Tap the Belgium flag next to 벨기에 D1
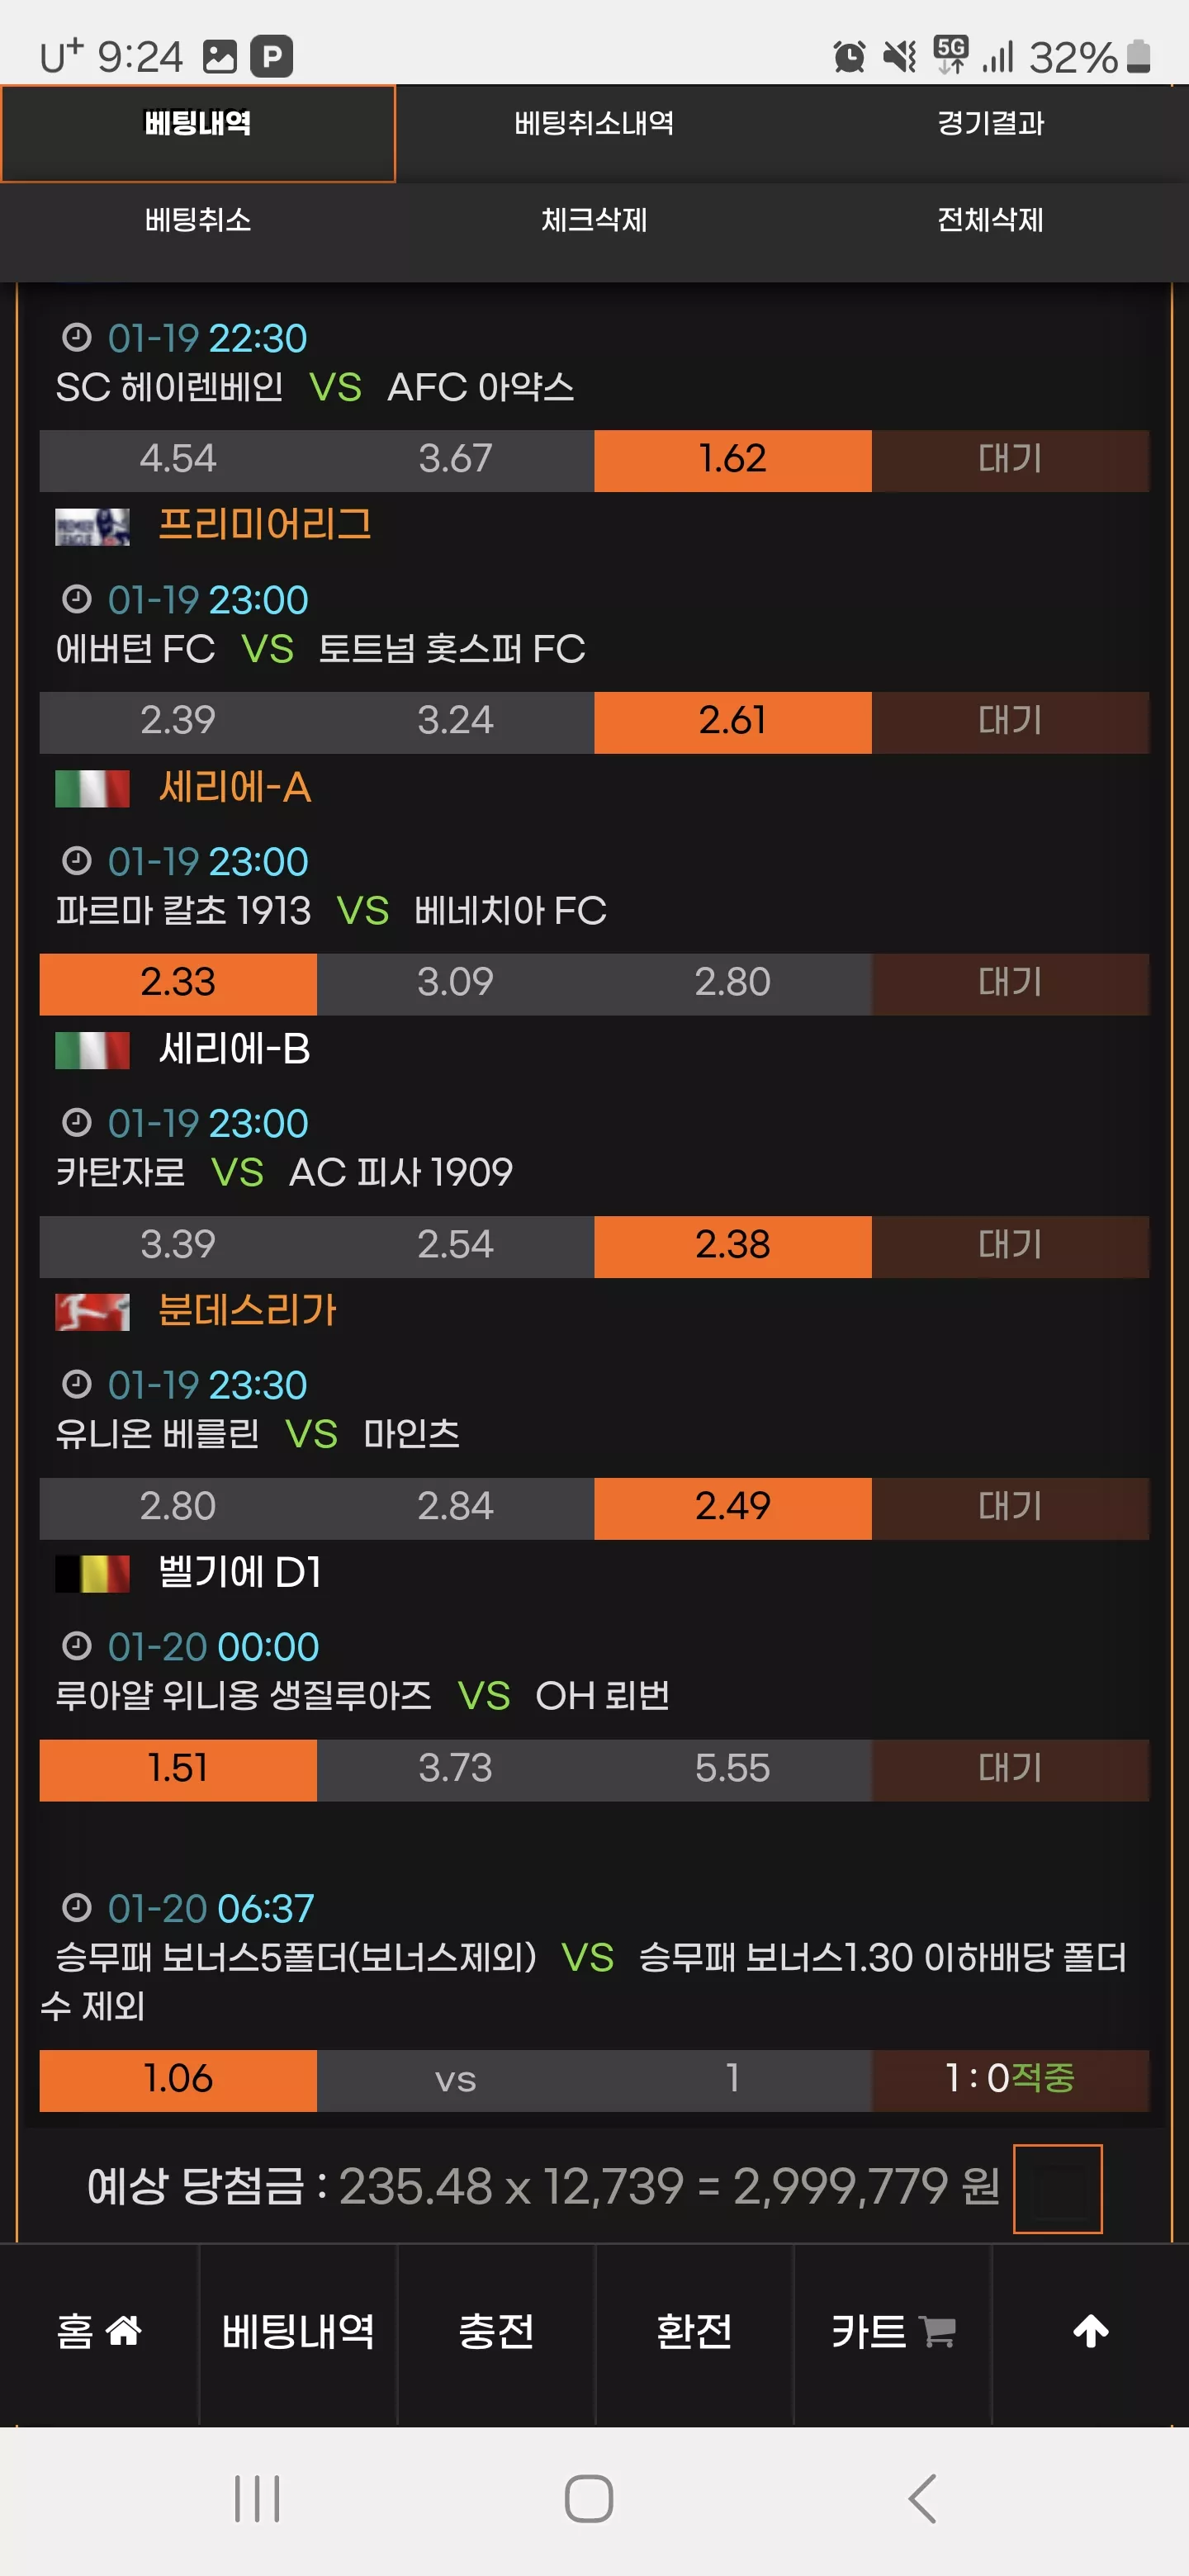 92,1573
